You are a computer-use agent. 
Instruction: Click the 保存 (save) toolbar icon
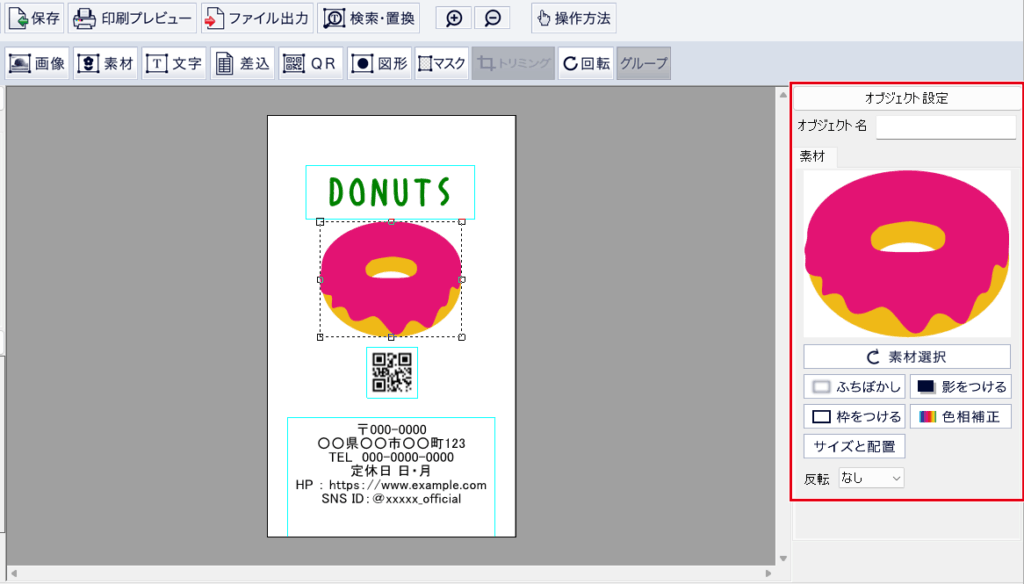pyautogui.click(x=35, y=18)
